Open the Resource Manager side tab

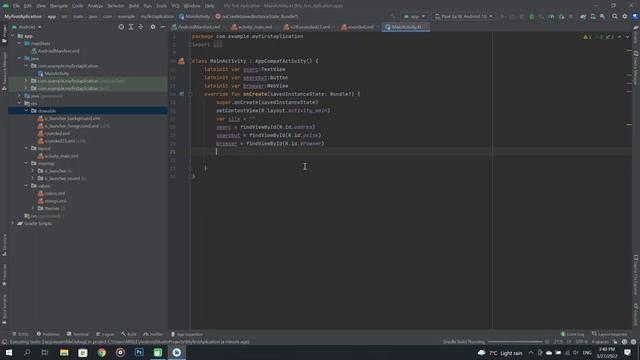(x=4, y=71)
